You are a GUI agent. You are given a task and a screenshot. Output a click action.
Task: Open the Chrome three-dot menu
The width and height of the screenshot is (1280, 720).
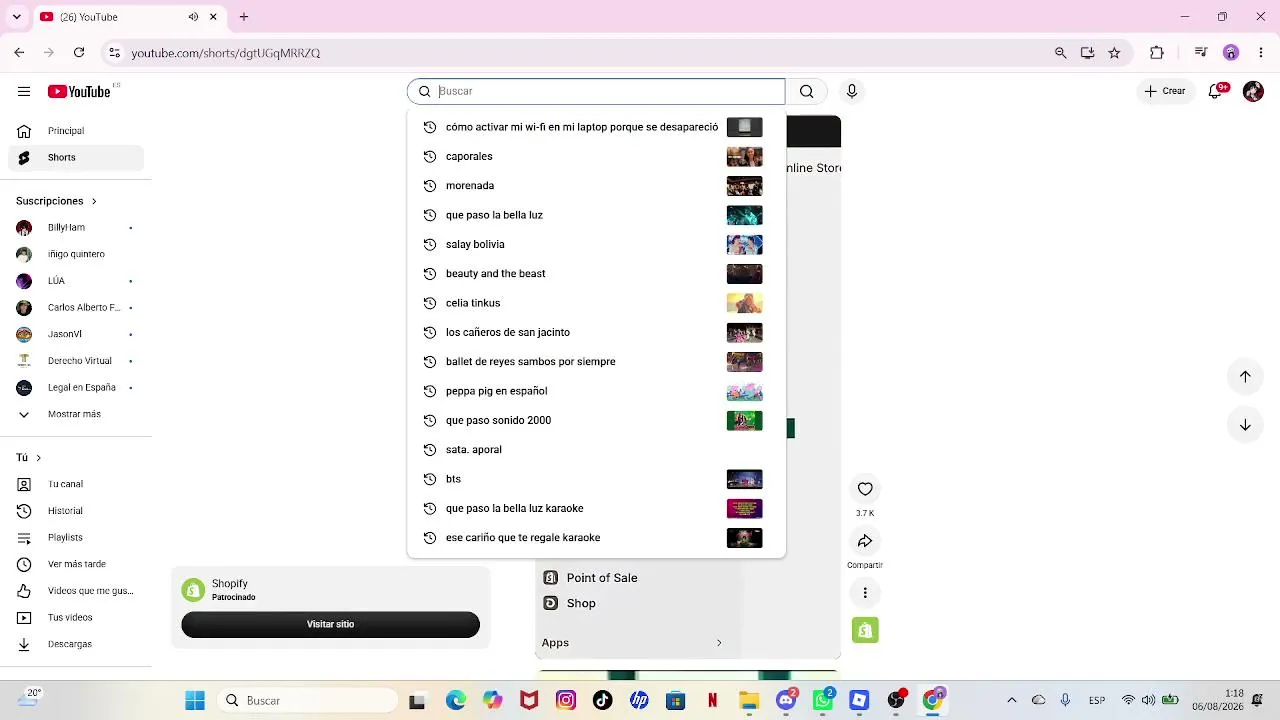[x=1260, y=53]
